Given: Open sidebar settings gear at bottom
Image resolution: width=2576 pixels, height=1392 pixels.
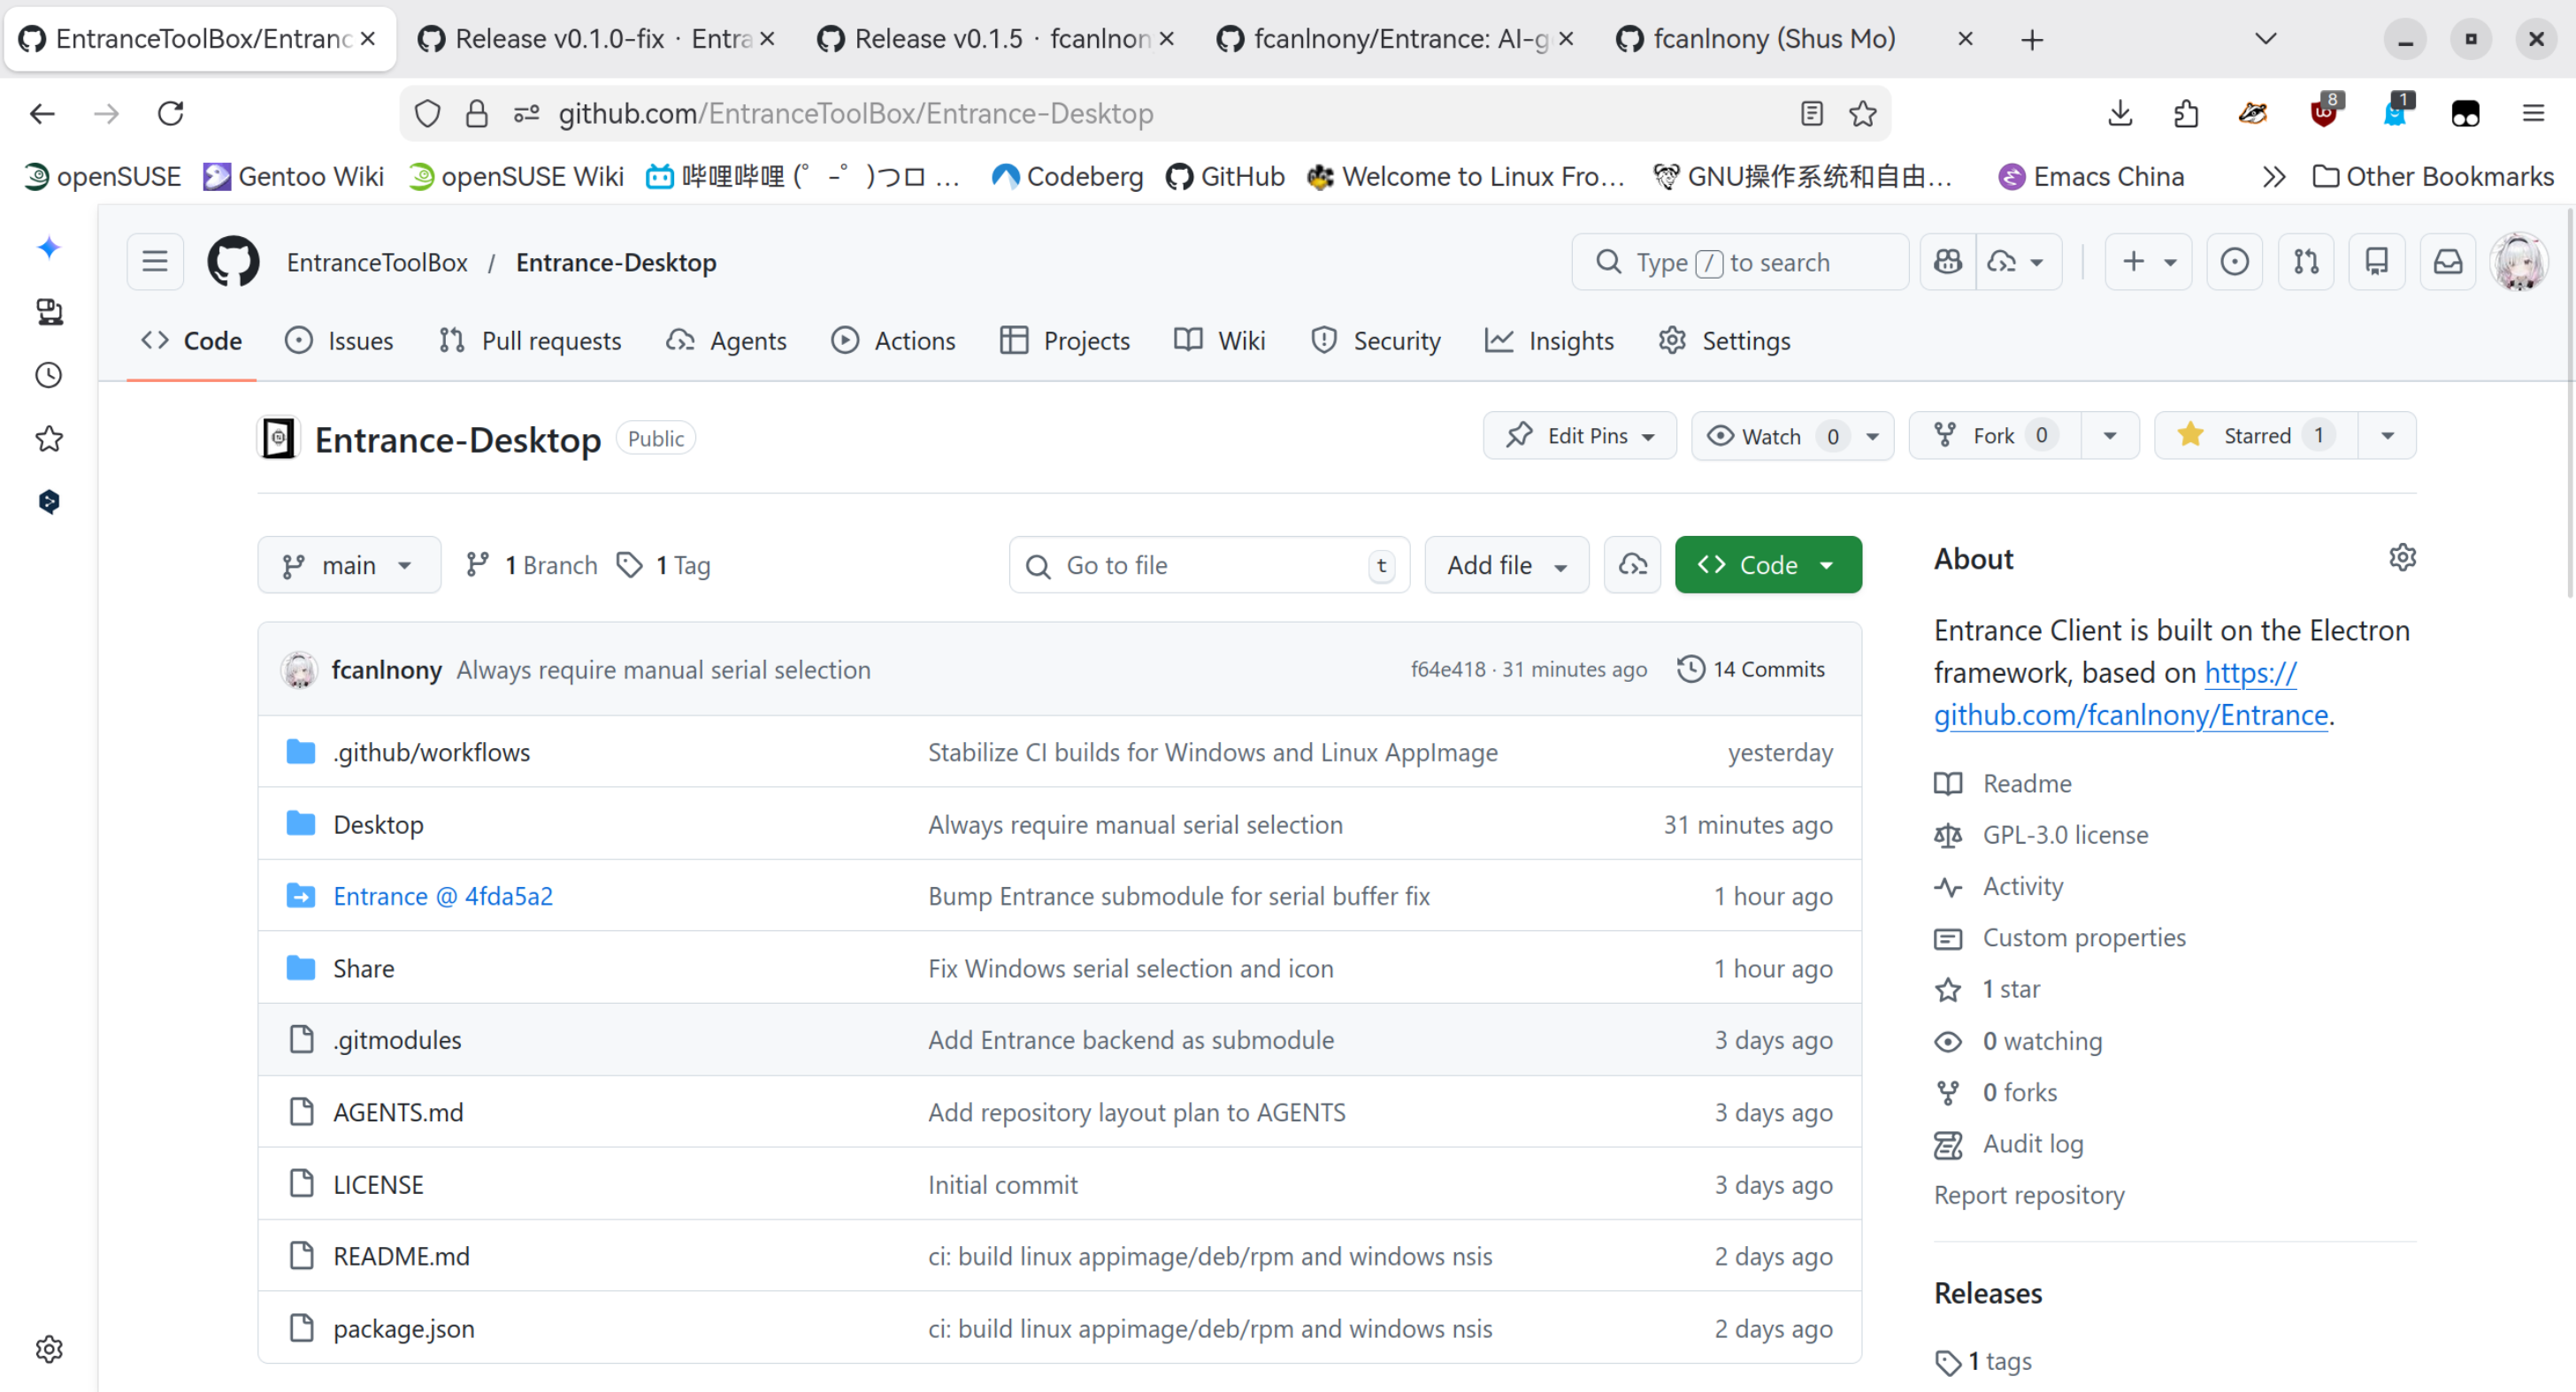Looking at the screenshot, I should point(49,1349).
